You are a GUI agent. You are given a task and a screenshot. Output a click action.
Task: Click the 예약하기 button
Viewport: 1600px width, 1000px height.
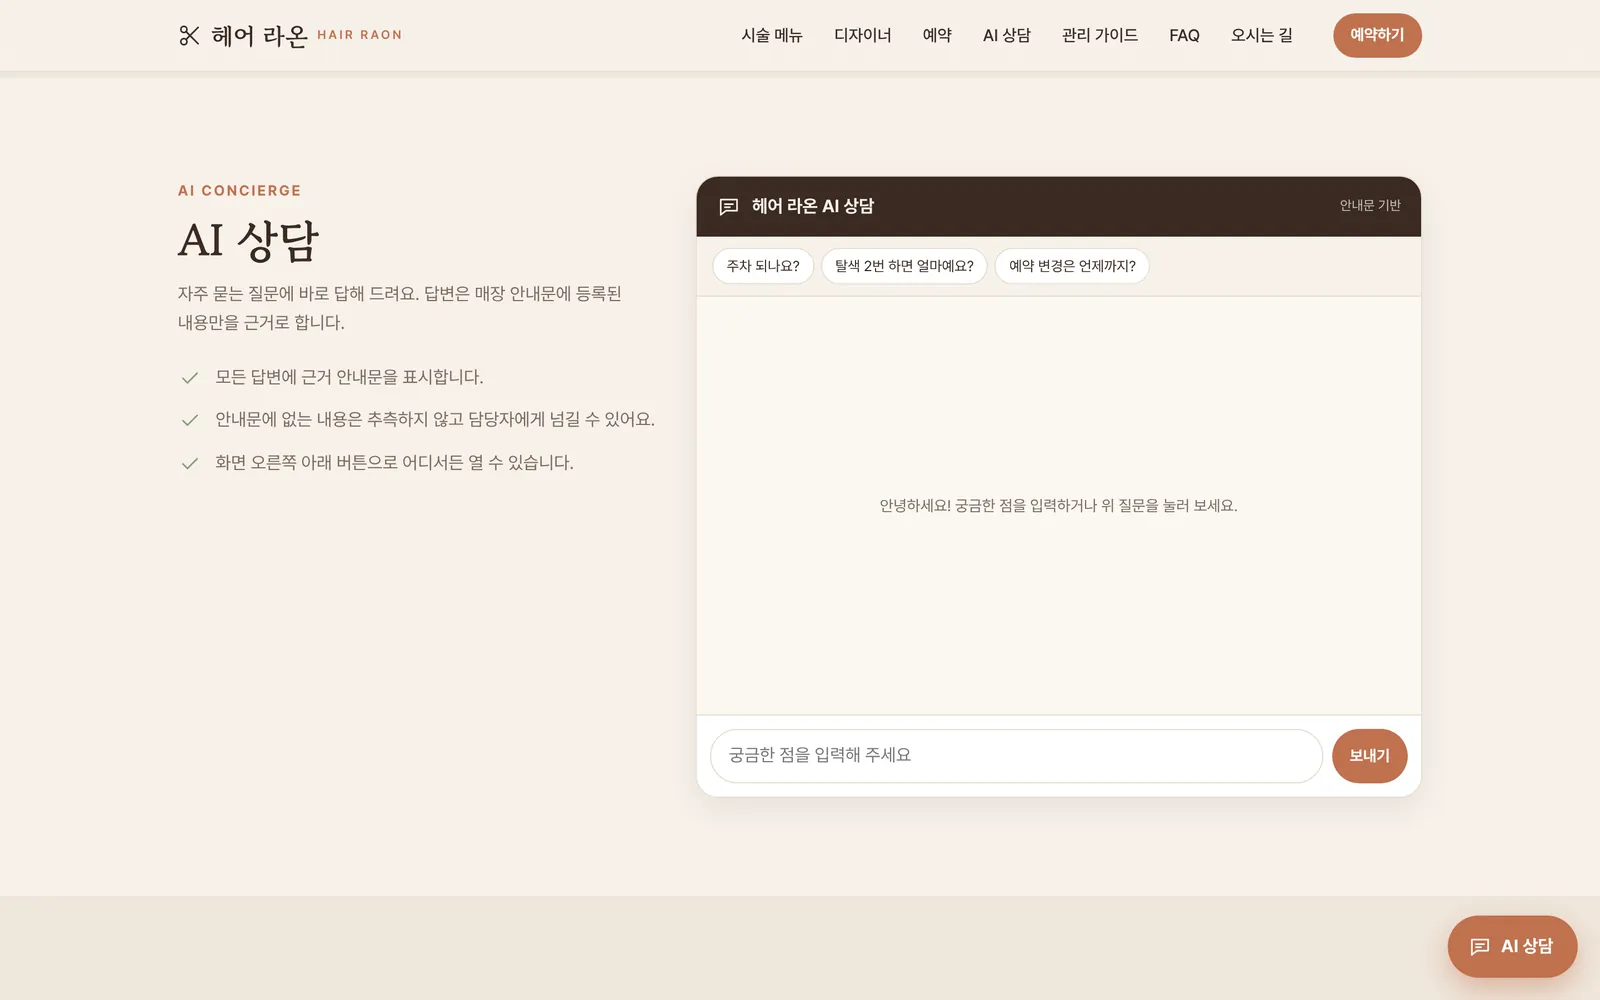[x=1377, y=35]
